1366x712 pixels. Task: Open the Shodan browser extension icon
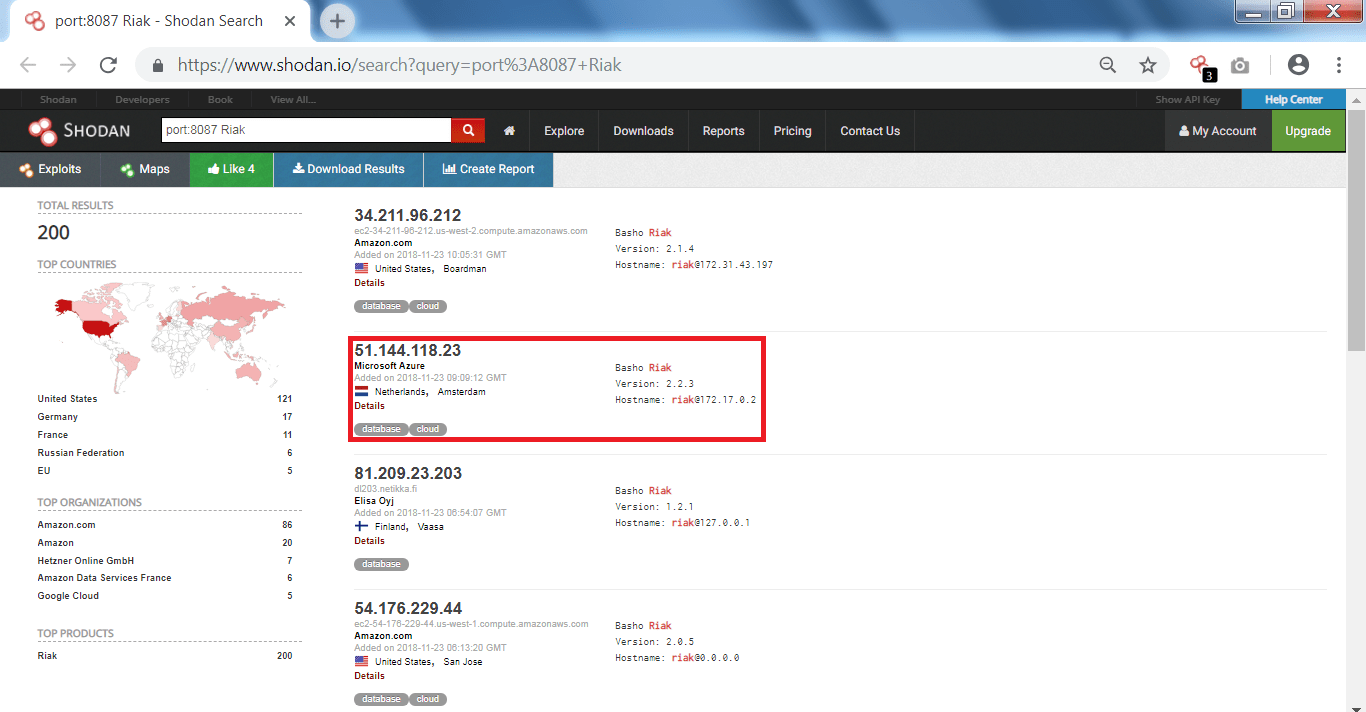coord(1201,66)
